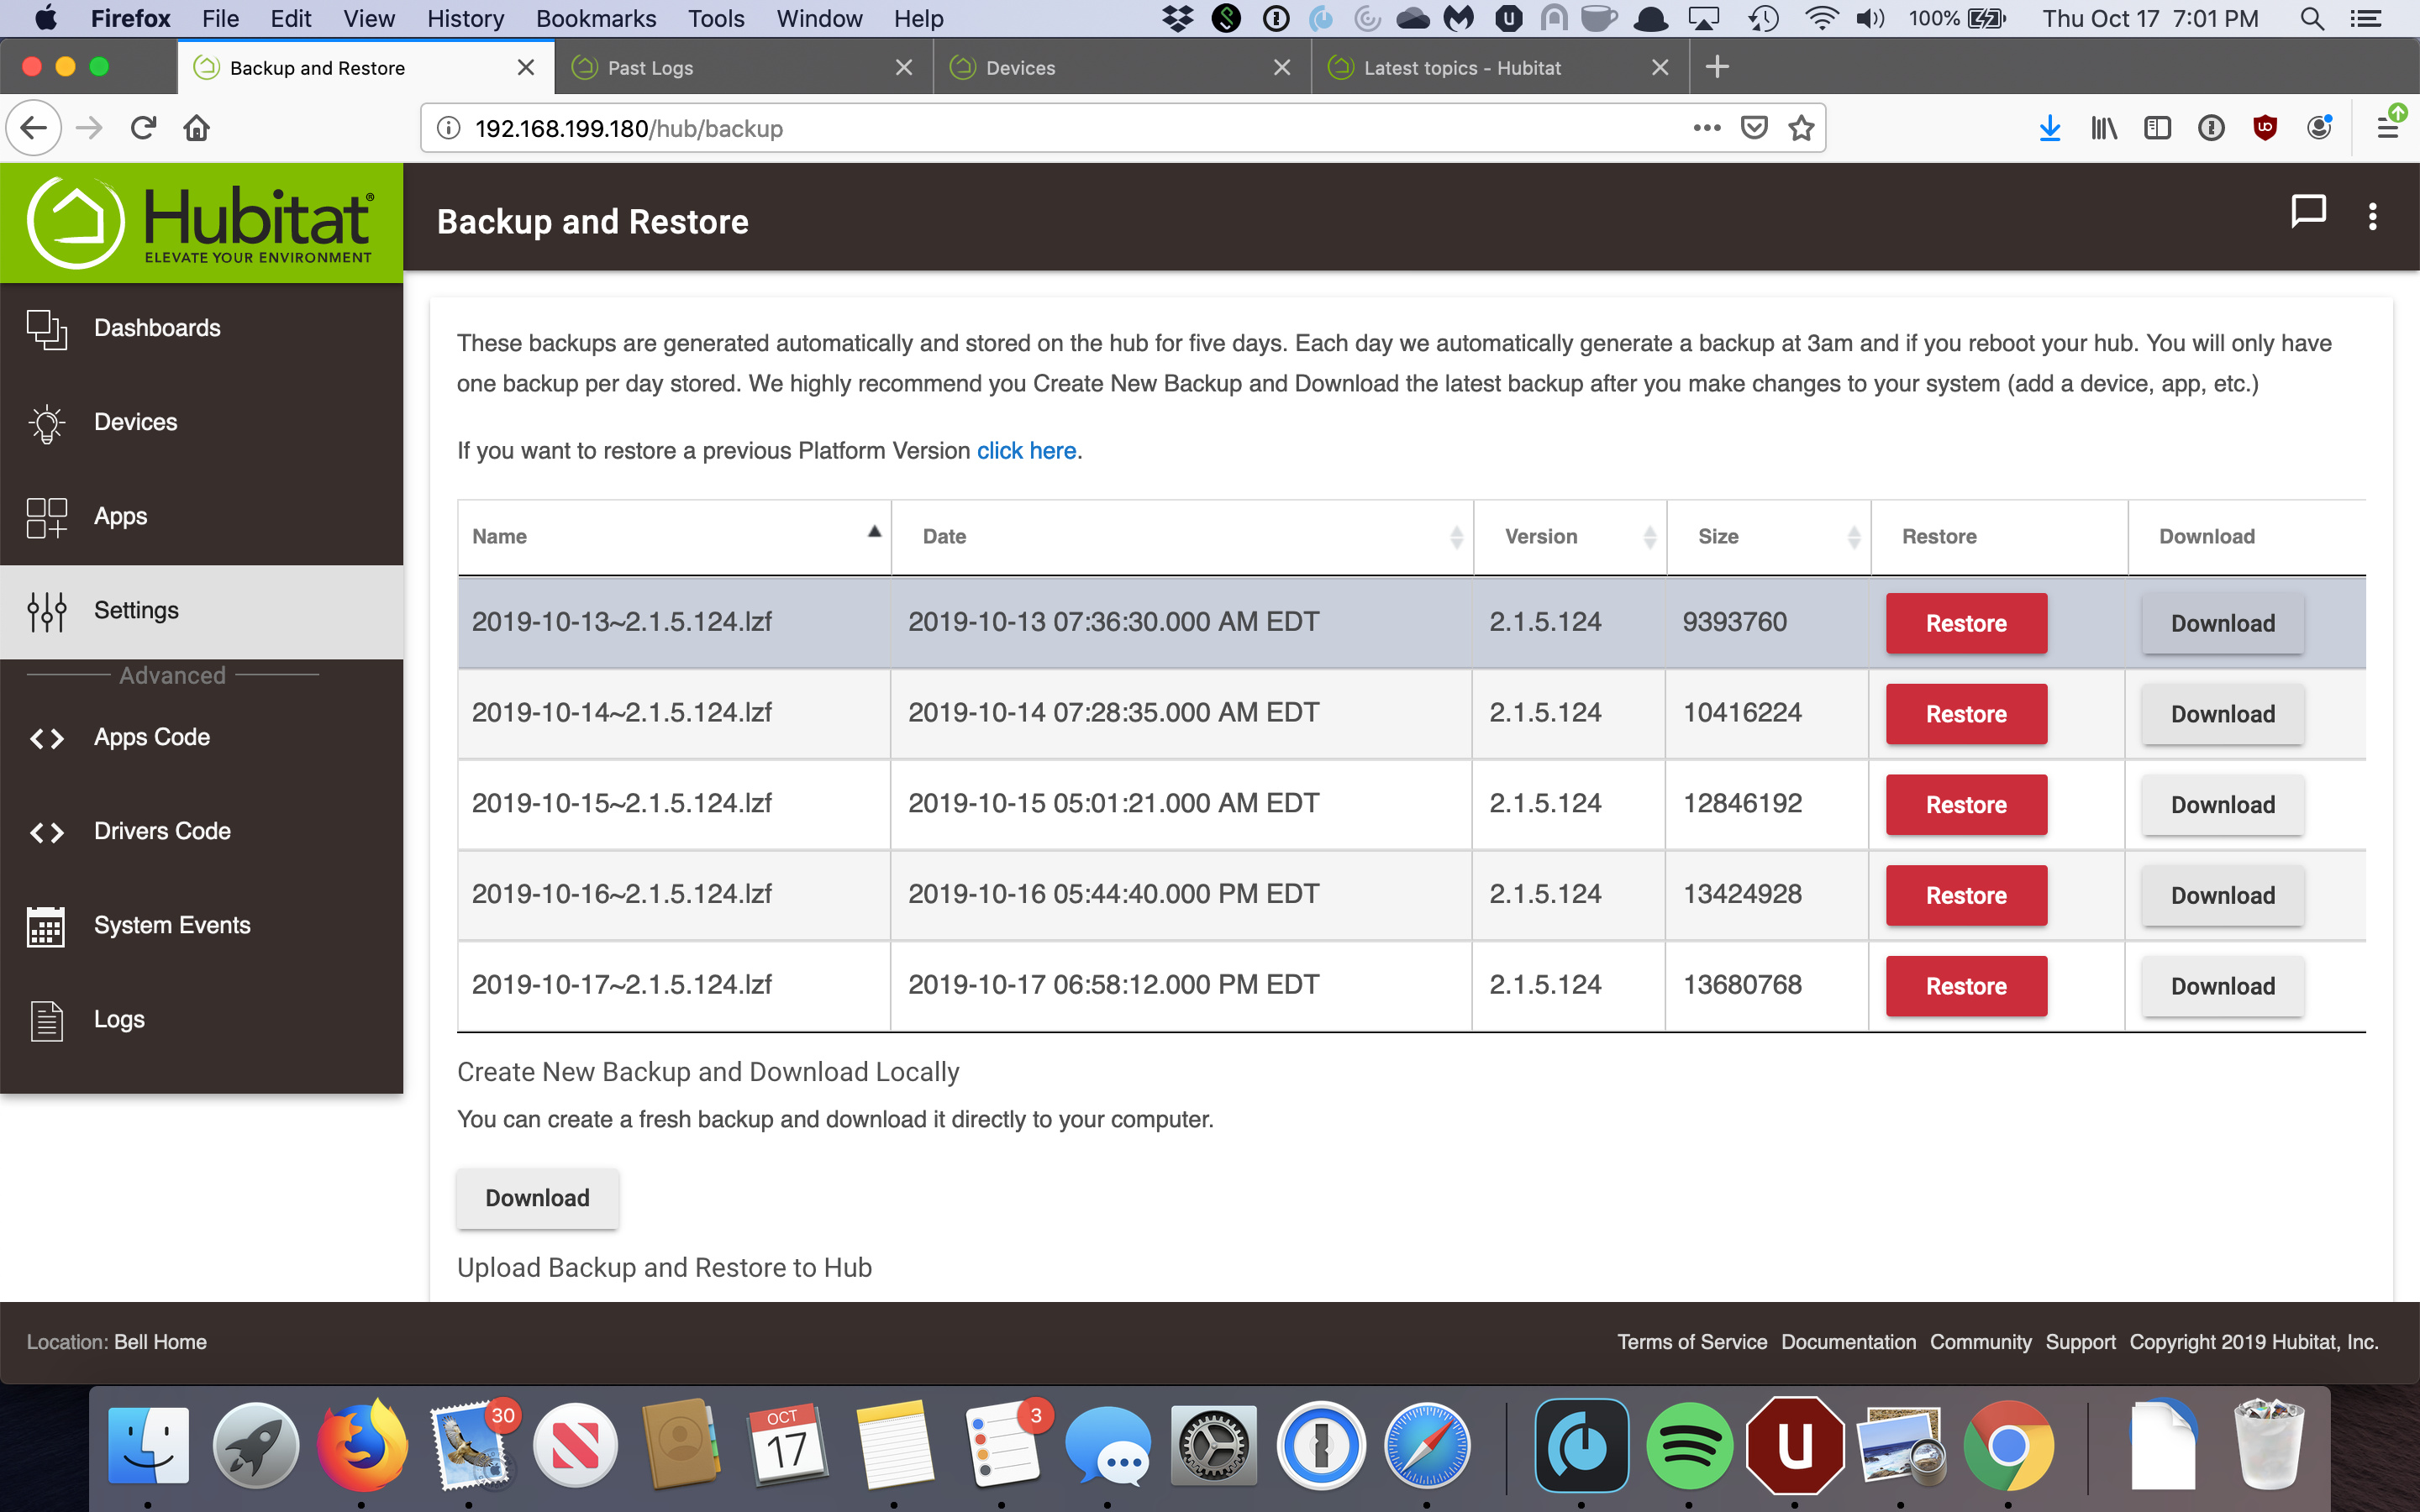This screenshot has height=1512, width=2420.
Task: Reload the page
Action: tap(143, 128)
